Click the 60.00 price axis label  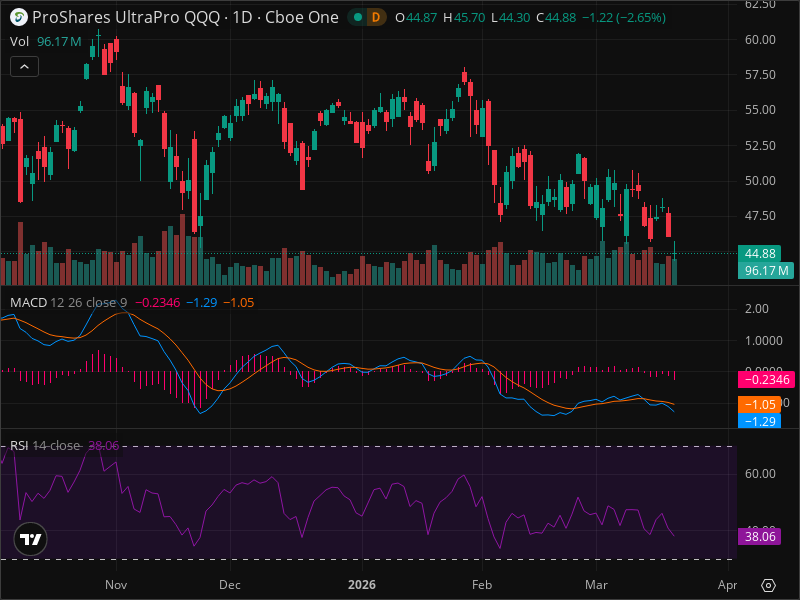[x=760, y=40]
